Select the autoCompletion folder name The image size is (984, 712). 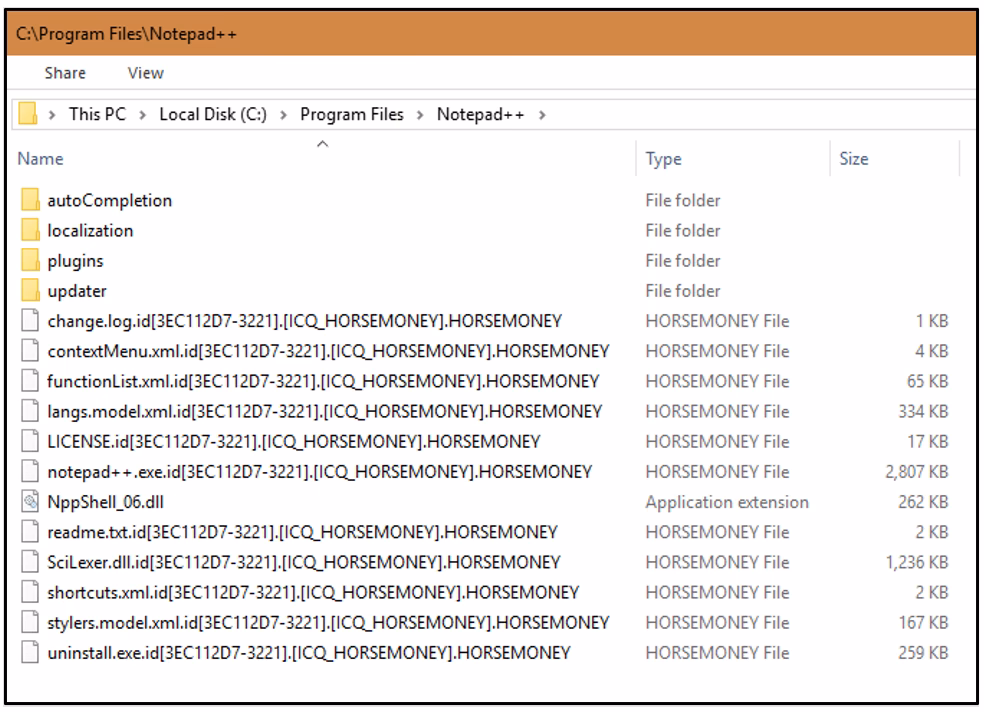pos(110,201)
